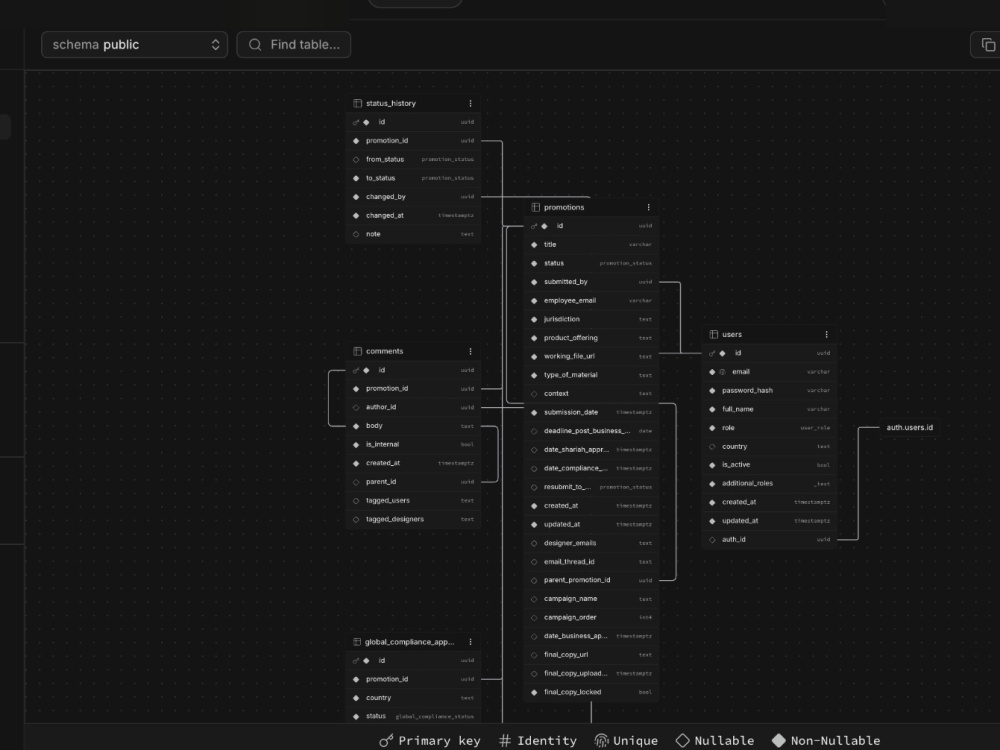Click auth_id column in users
Image resolution: width=1000 pixels, height=750 pixels.
[769, 540]
